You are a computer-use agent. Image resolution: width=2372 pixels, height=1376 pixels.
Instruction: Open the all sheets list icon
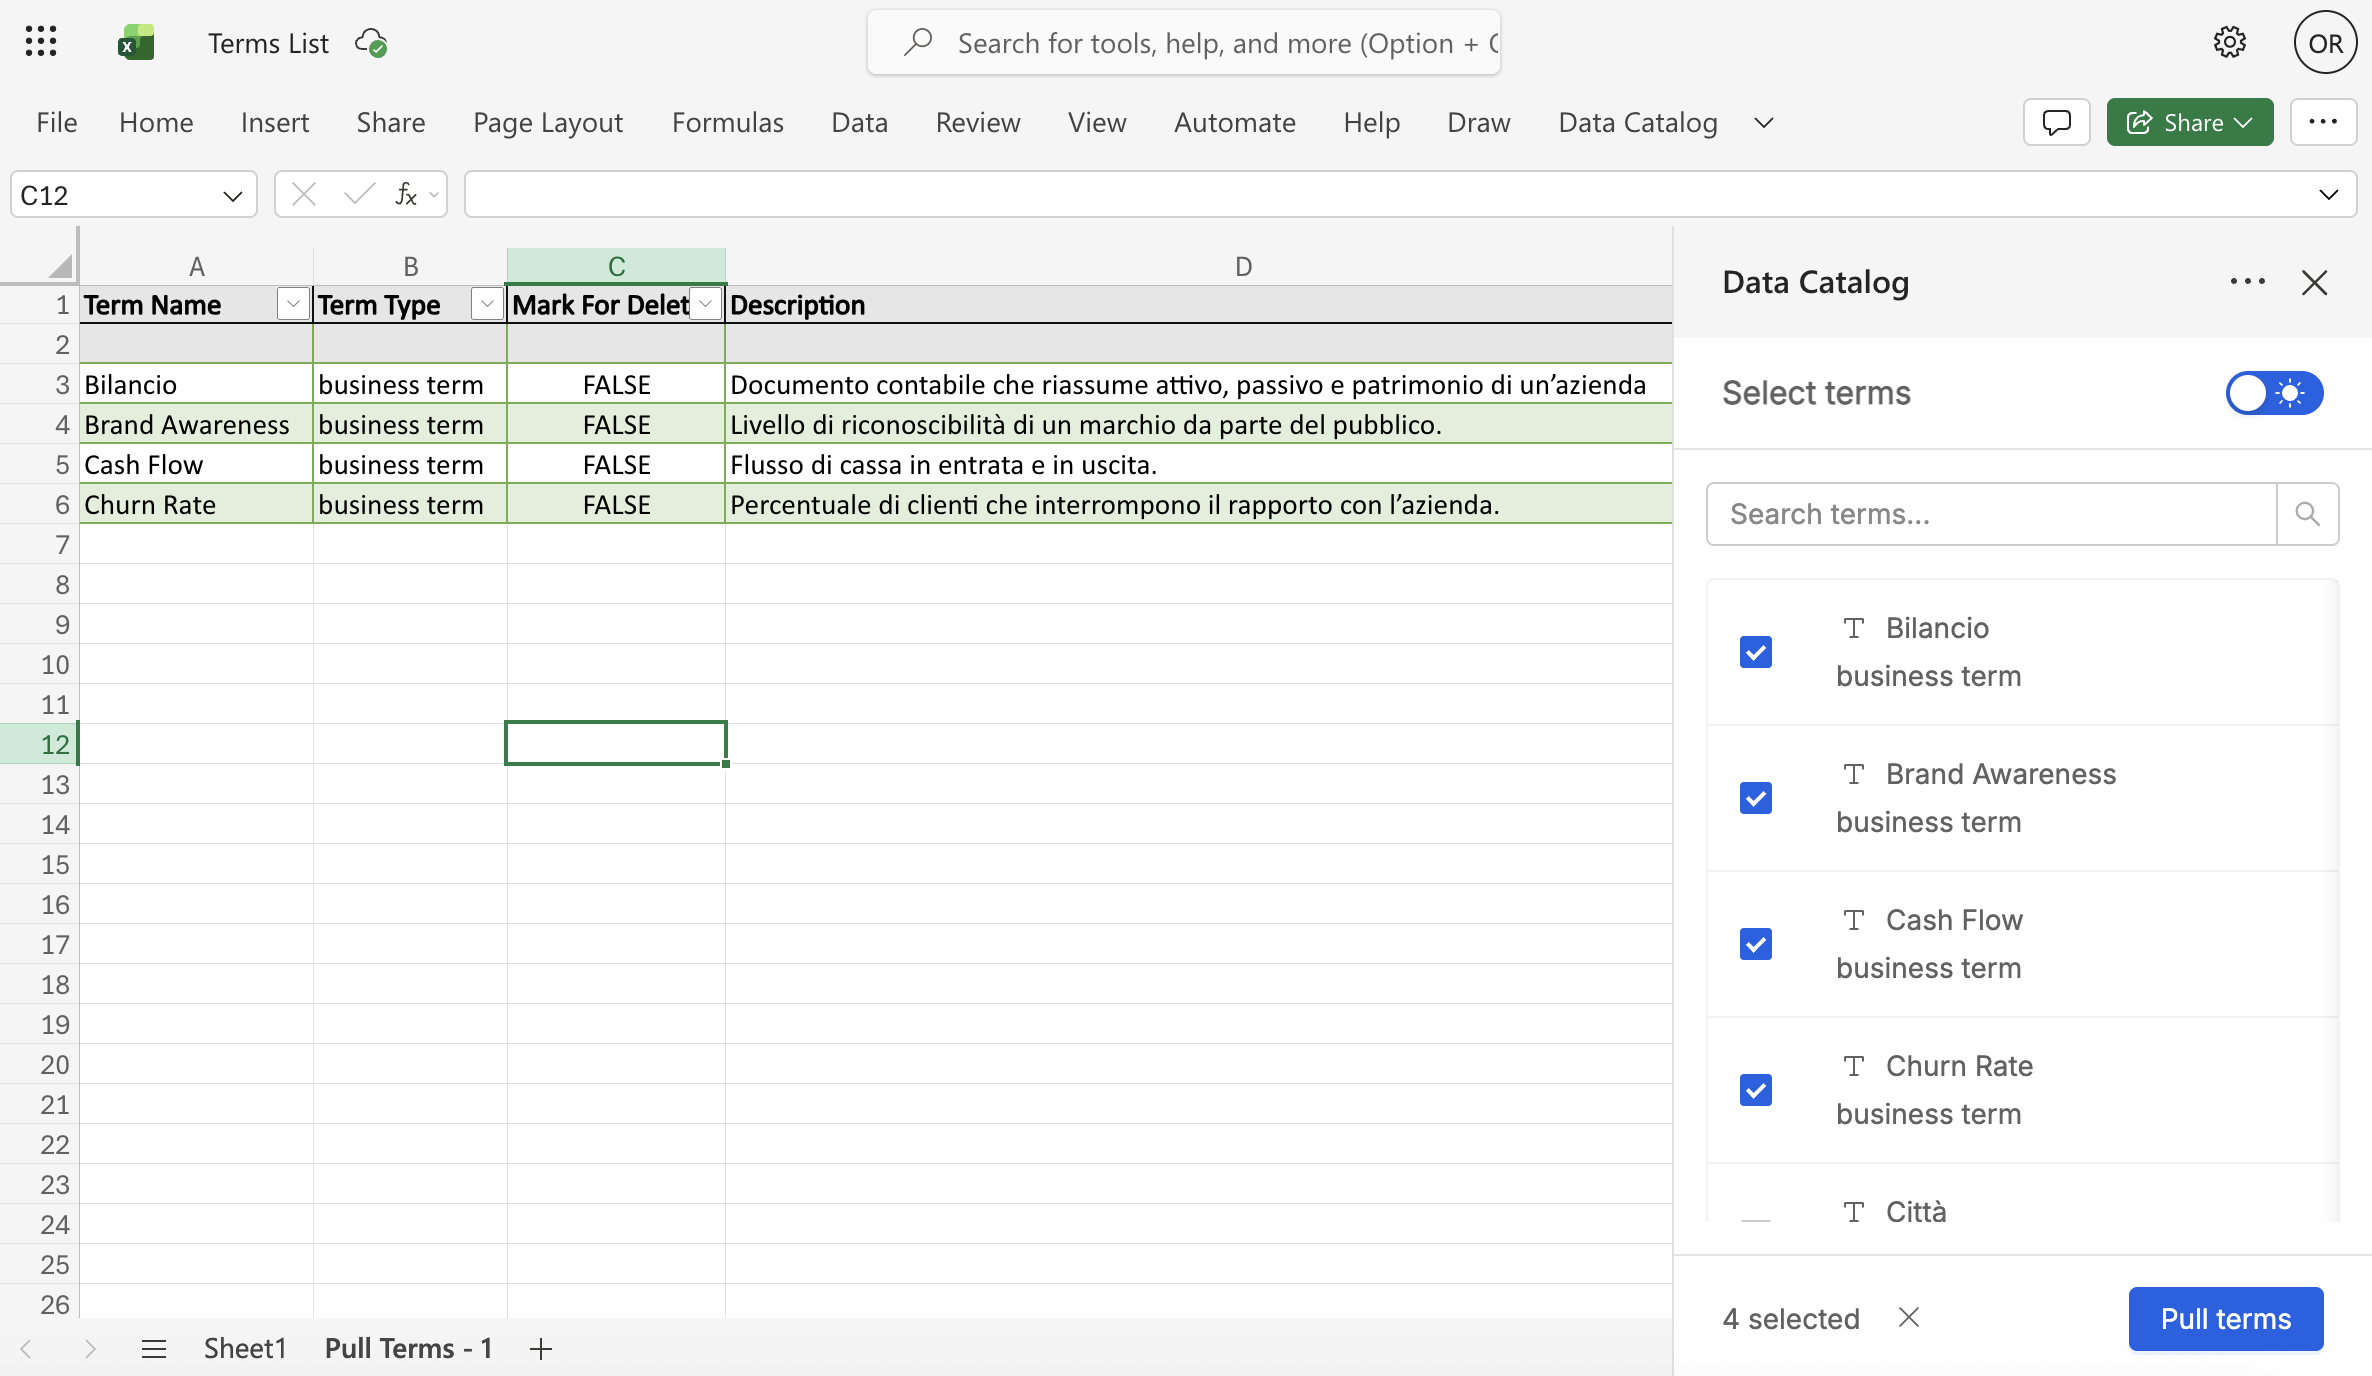153,1348
